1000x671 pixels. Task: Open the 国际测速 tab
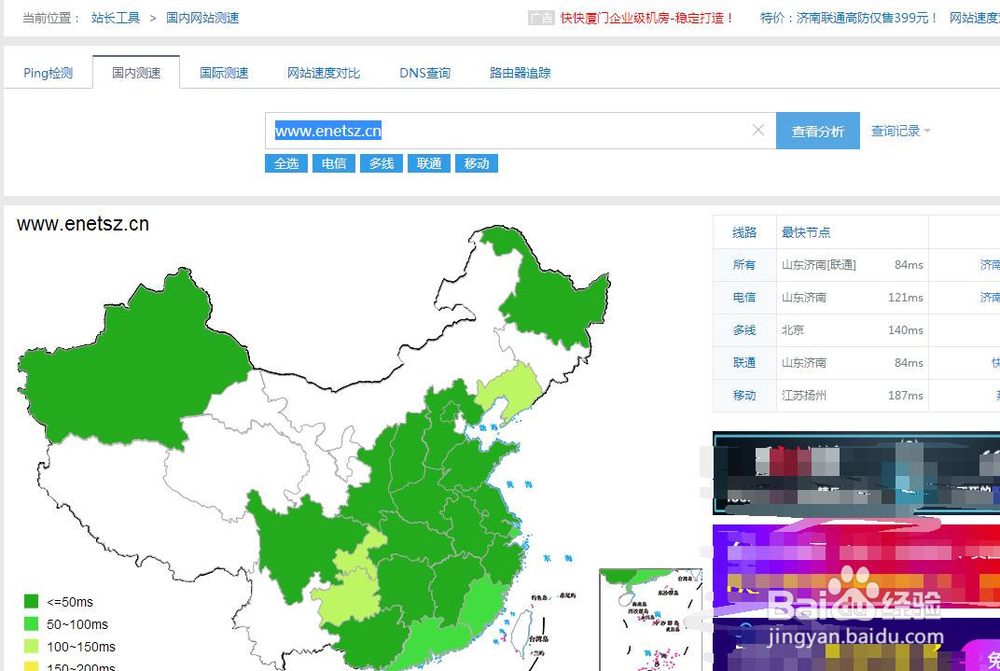coord(222,72)
